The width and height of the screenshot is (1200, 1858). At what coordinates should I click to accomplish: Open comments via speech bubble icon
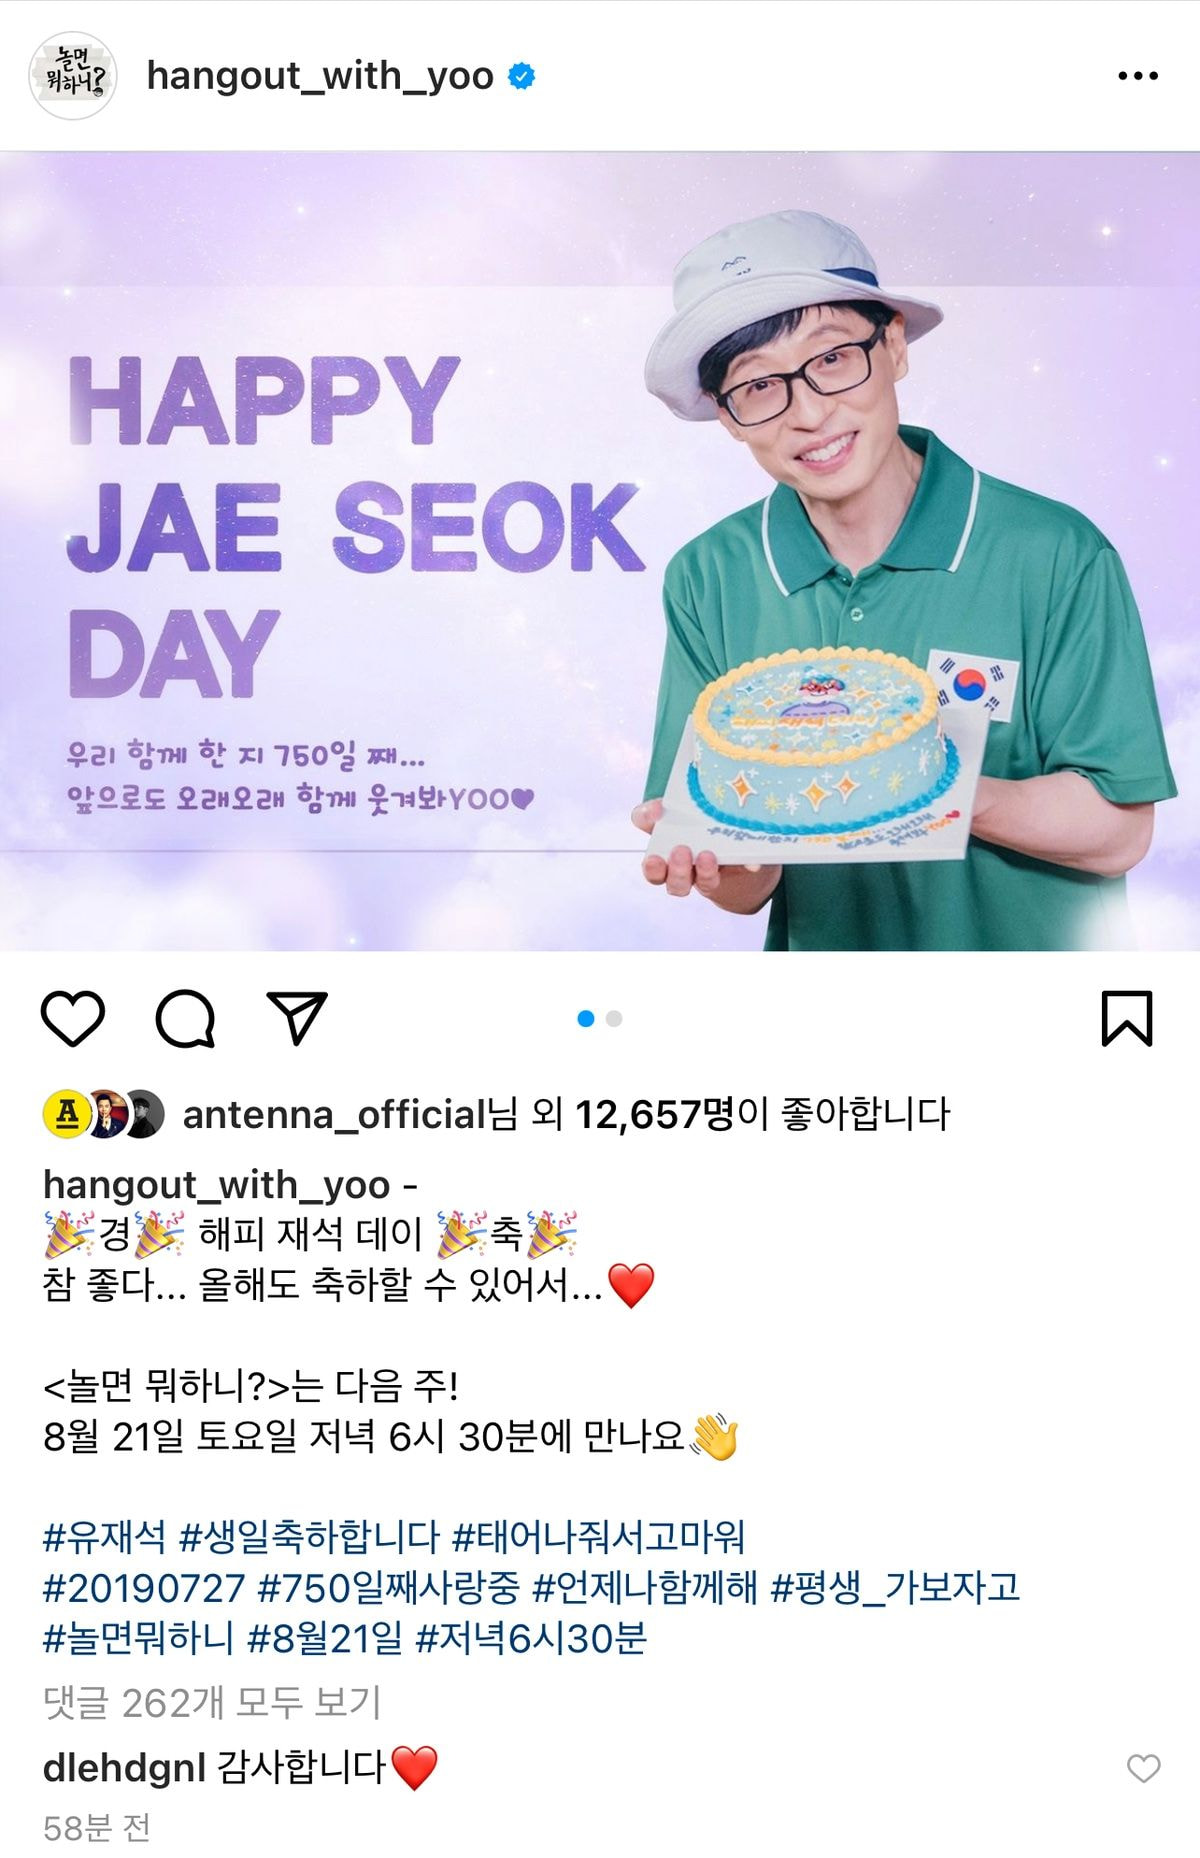[x=186, y=1019]
